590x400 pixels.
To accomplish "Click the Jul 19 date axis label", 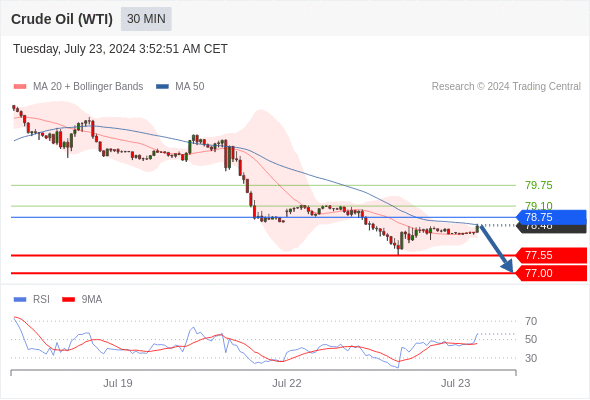I will click(x=118, y=383).
